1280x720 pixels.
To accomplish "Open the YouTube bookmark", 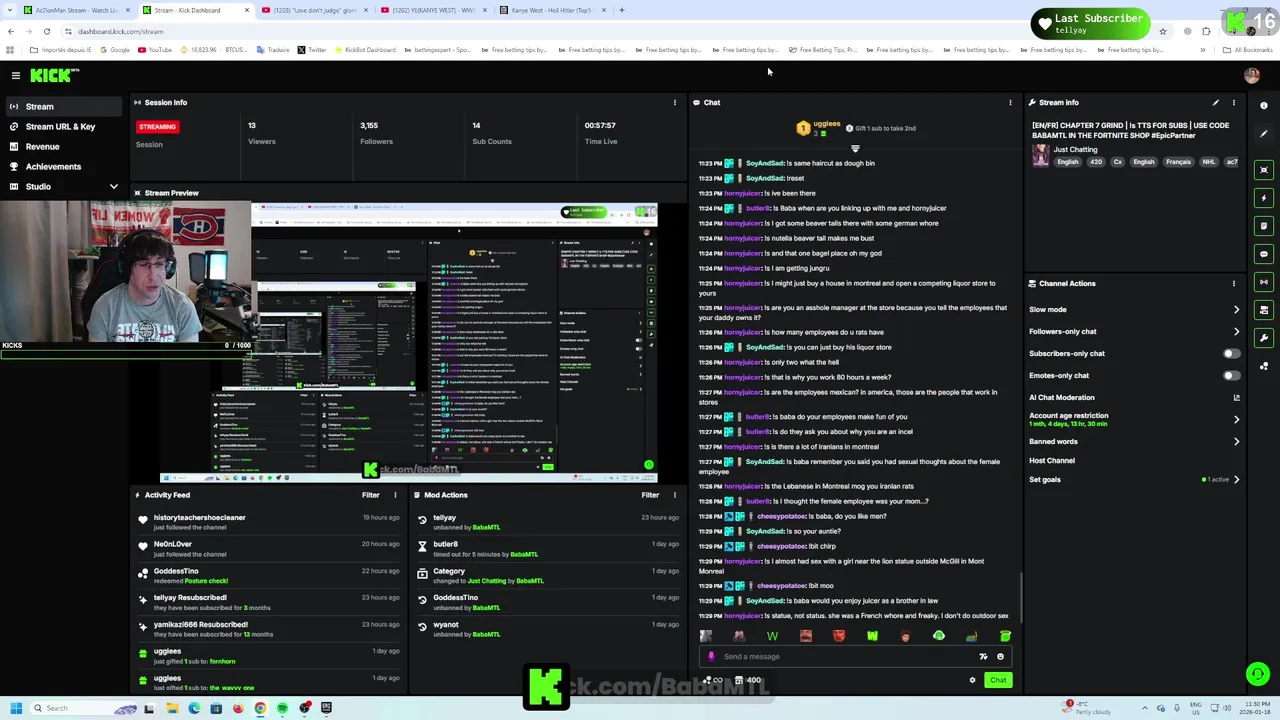I will point(154,50).
